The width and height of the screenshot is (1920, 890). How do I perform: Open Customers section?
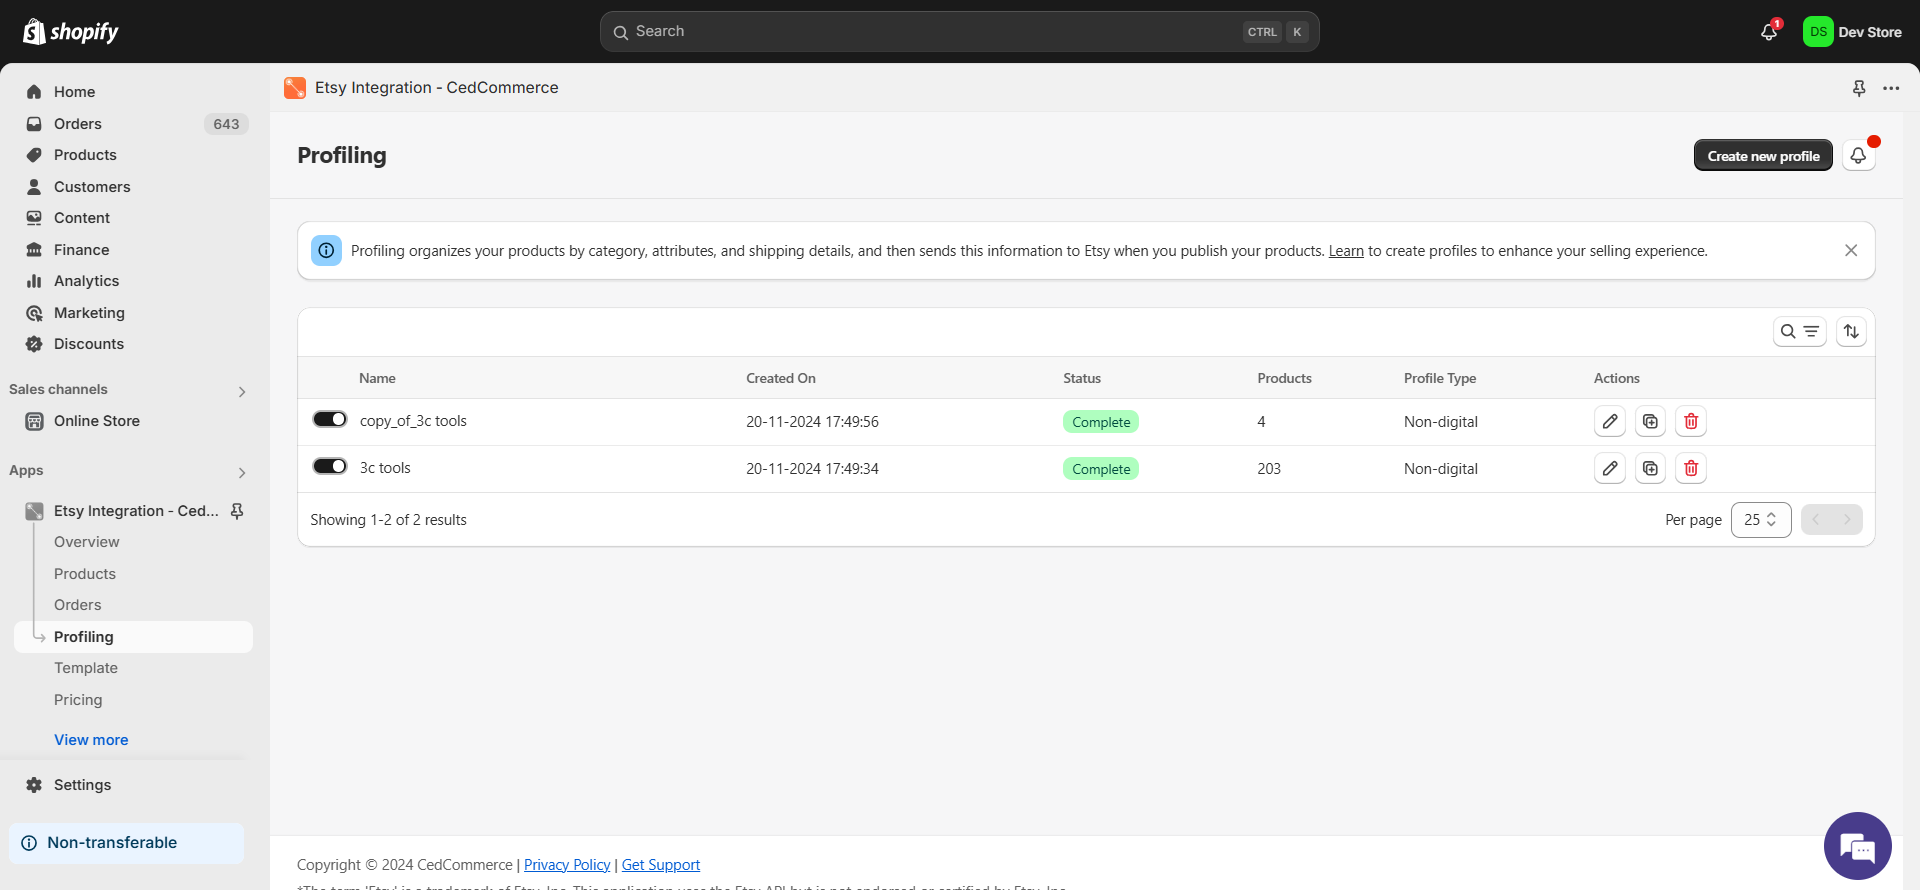(x=92, y=187)
